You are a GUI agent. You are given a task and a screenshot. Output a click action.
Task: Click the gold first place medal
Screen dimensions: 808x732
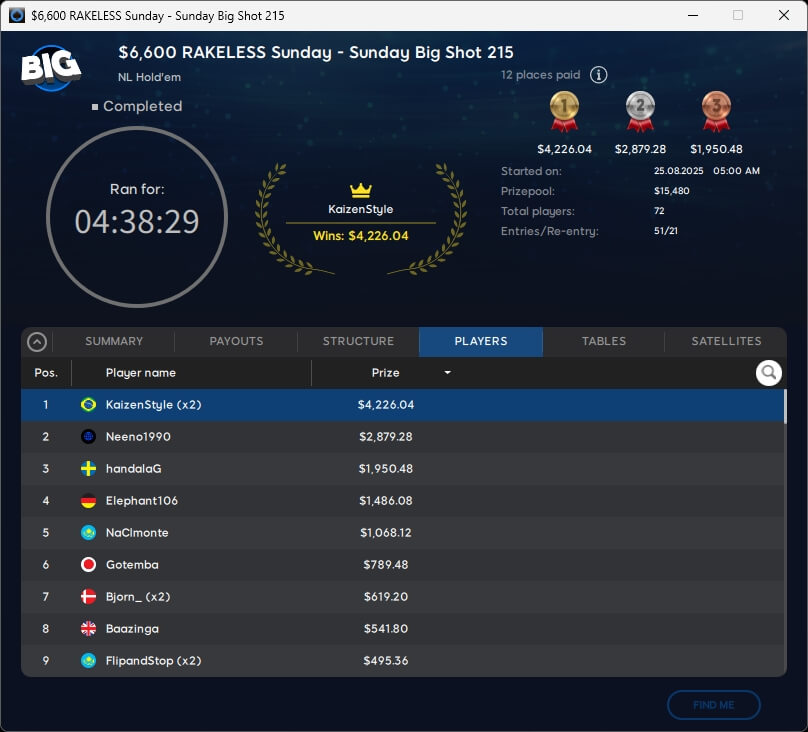click(x=564, y=111)
